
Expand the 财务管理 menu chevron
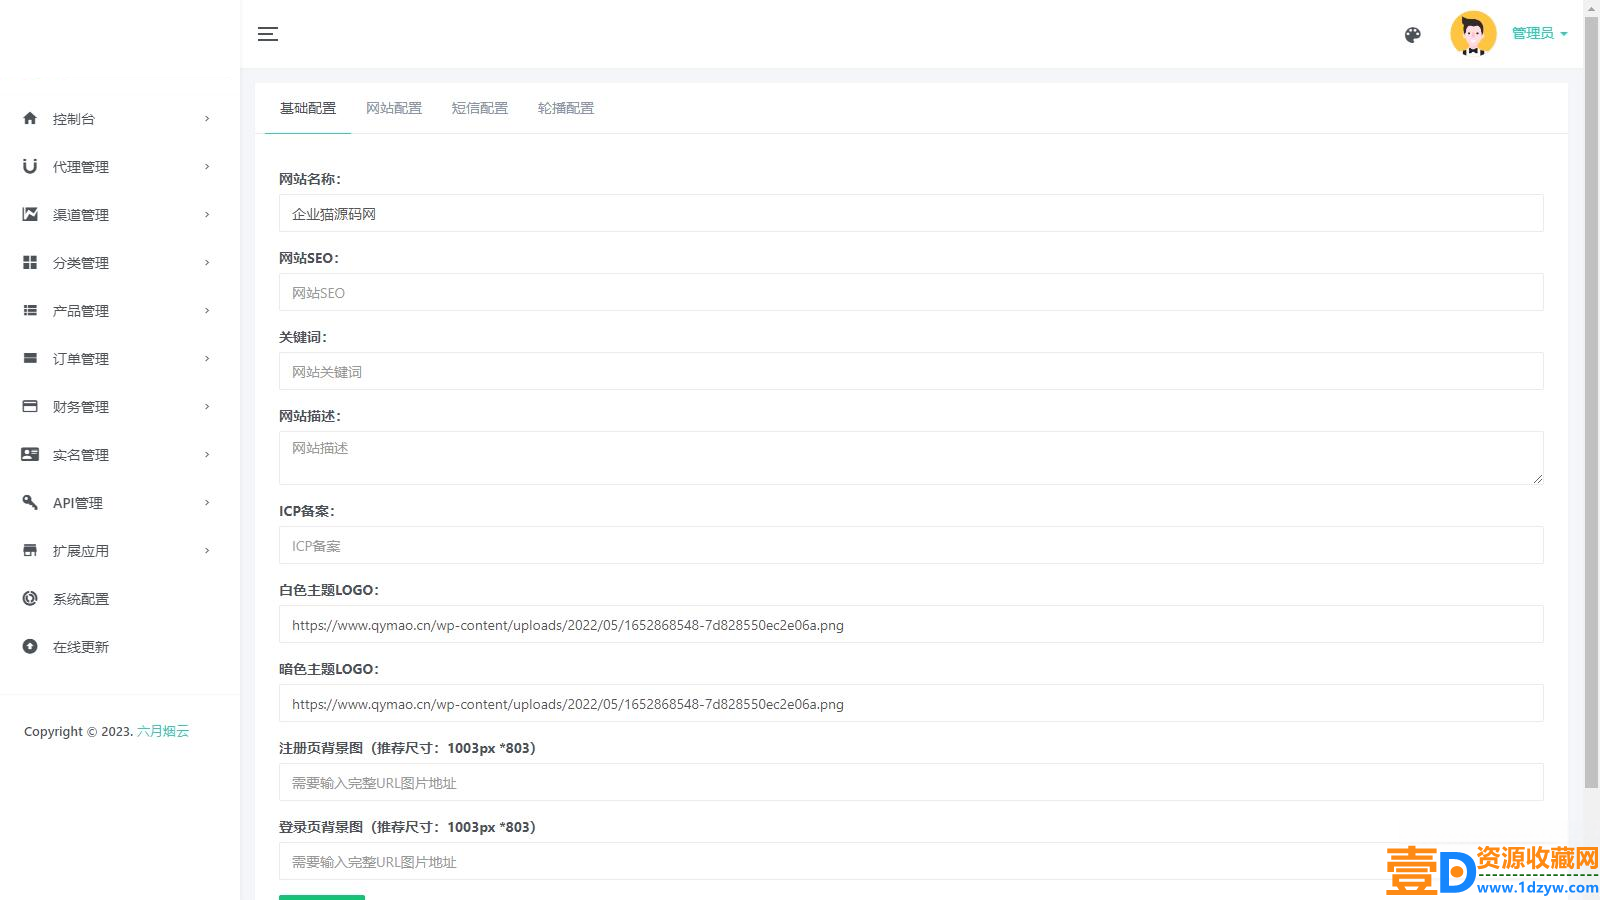pos(207,407)
